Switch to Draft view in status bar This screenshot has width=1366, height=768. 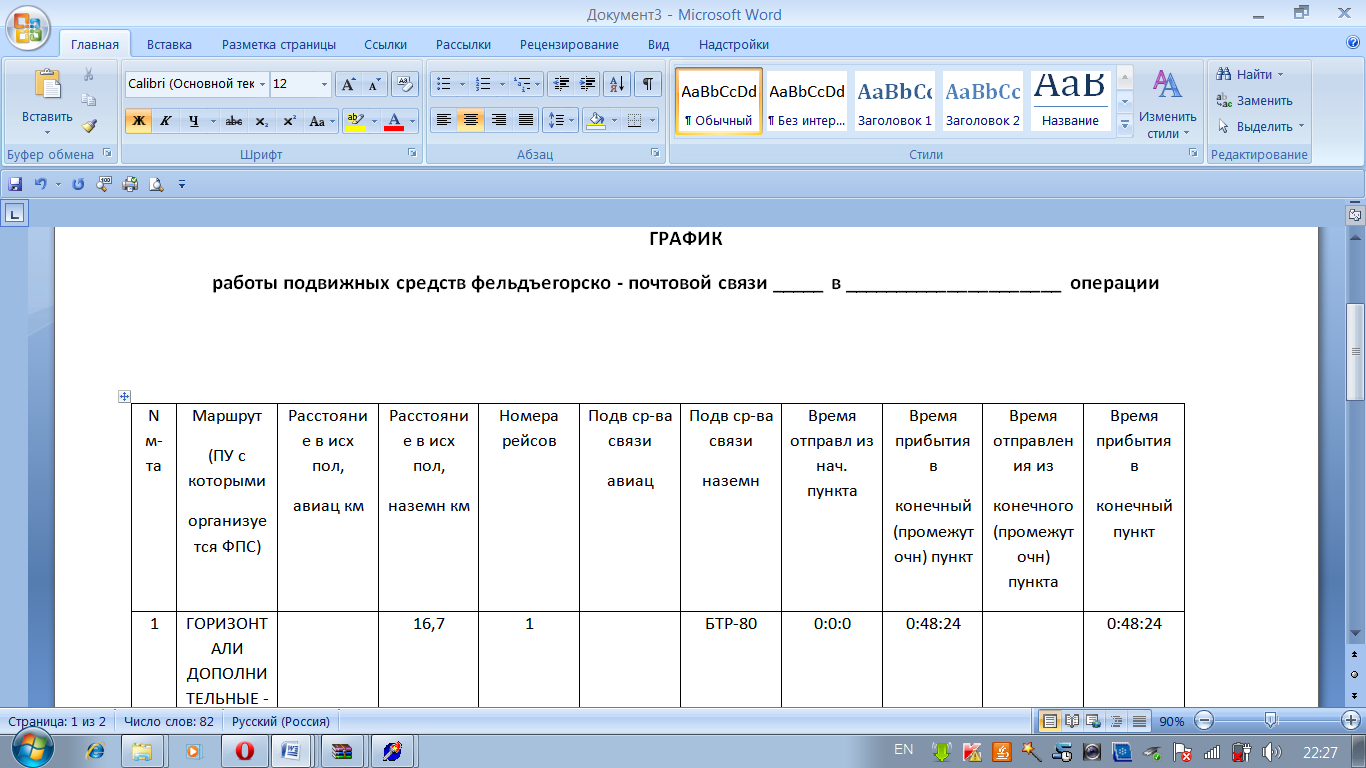pyautogui.click(x=1139, y=721)
